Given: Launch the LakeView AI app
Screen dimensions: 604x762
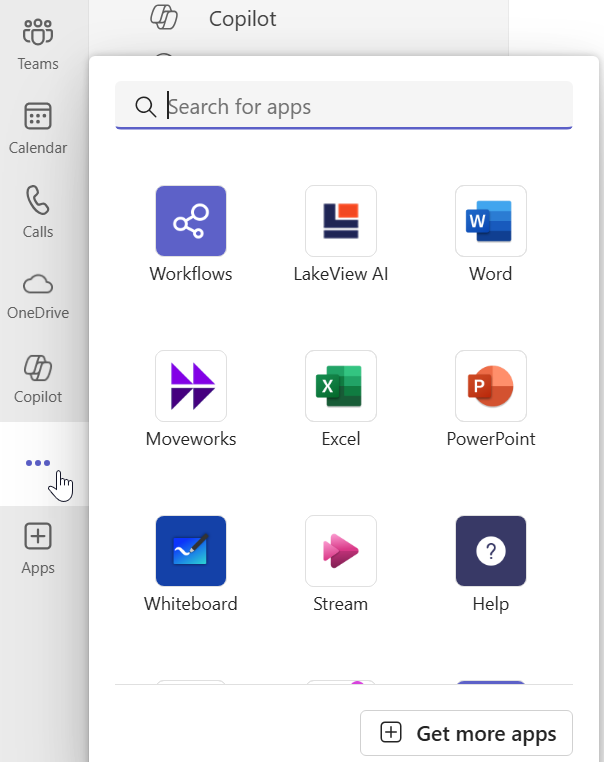Looking at the screenshot, I should [x=341, y=234].
